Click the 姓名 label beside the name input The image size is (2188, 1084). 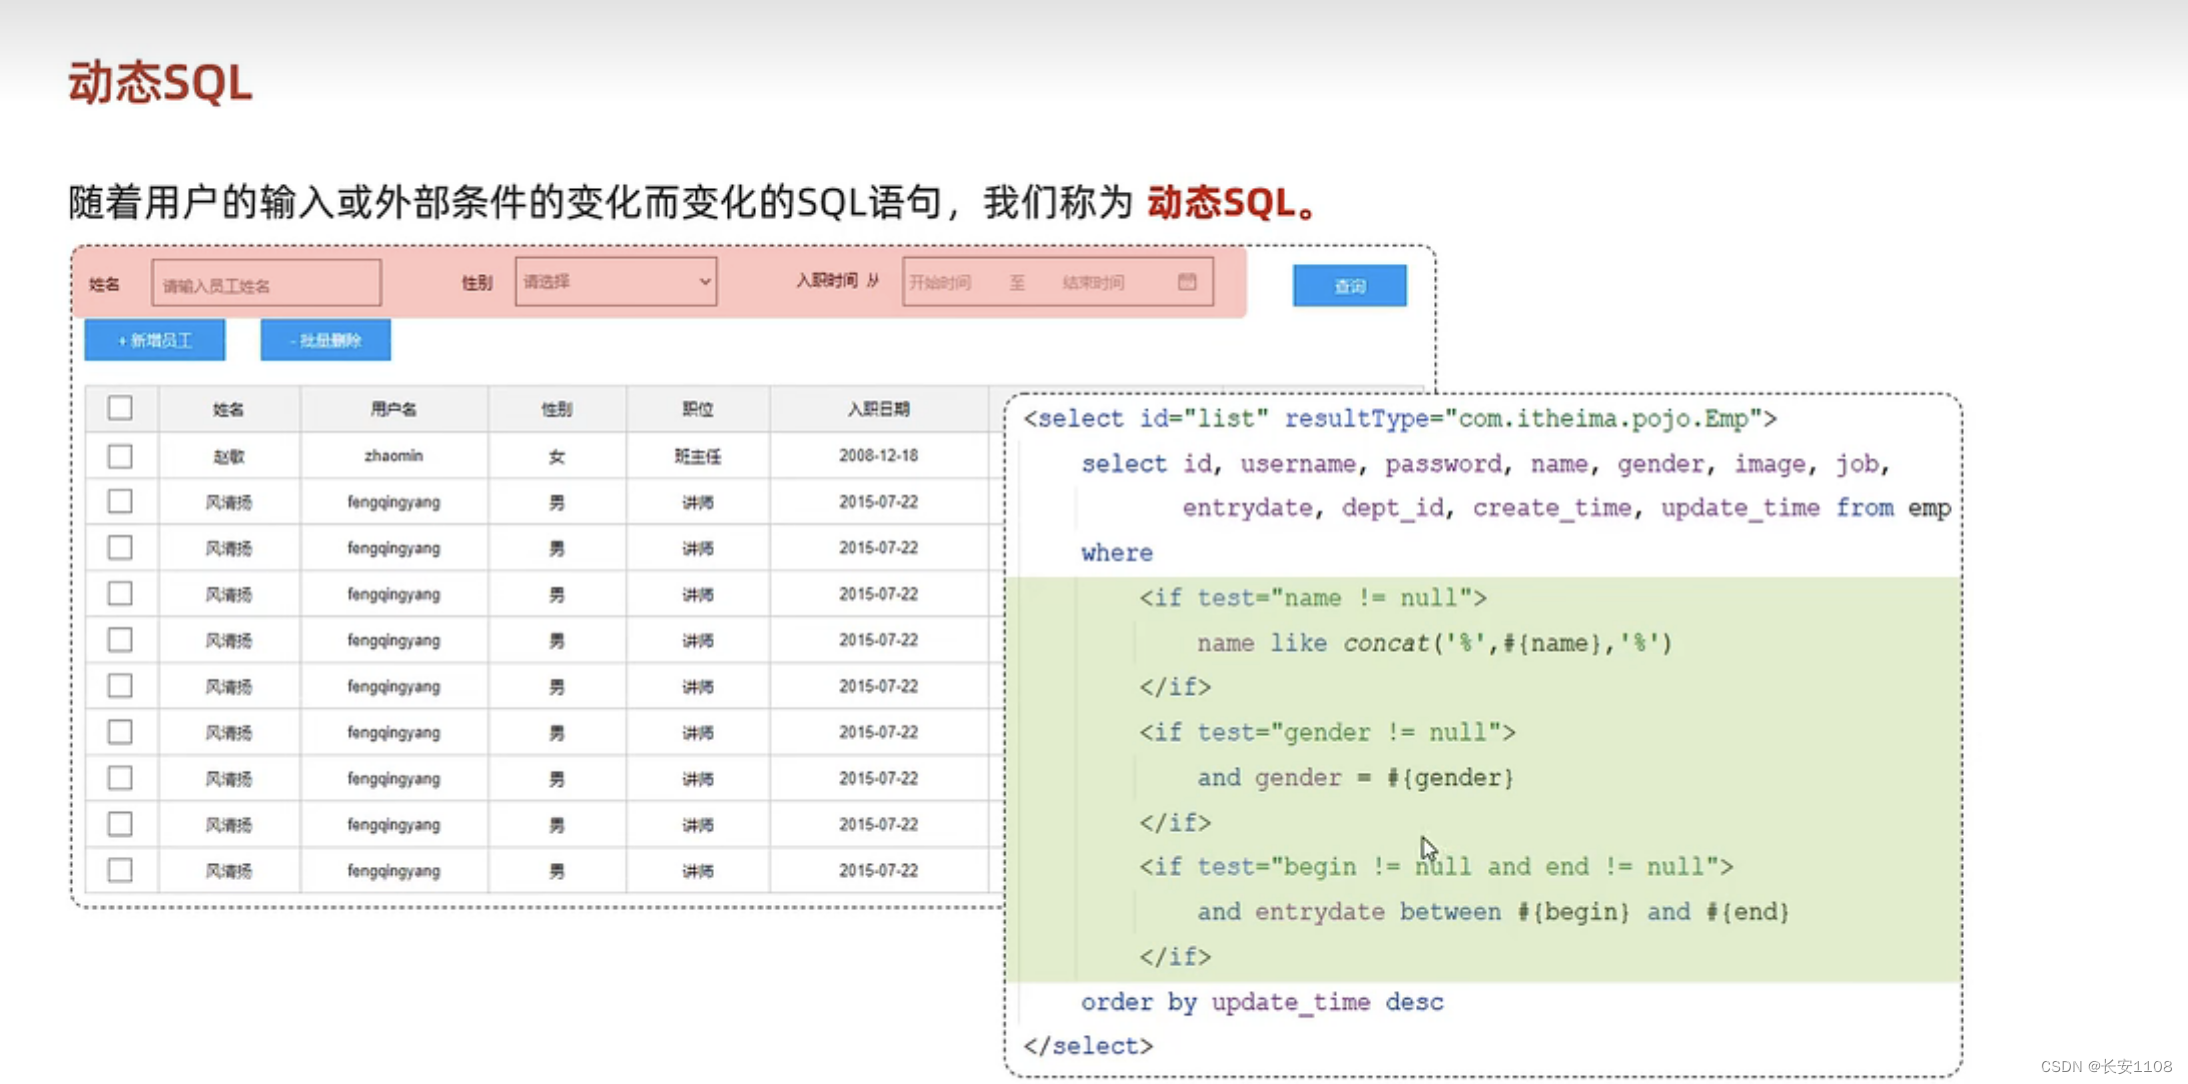tap(104, 284)
